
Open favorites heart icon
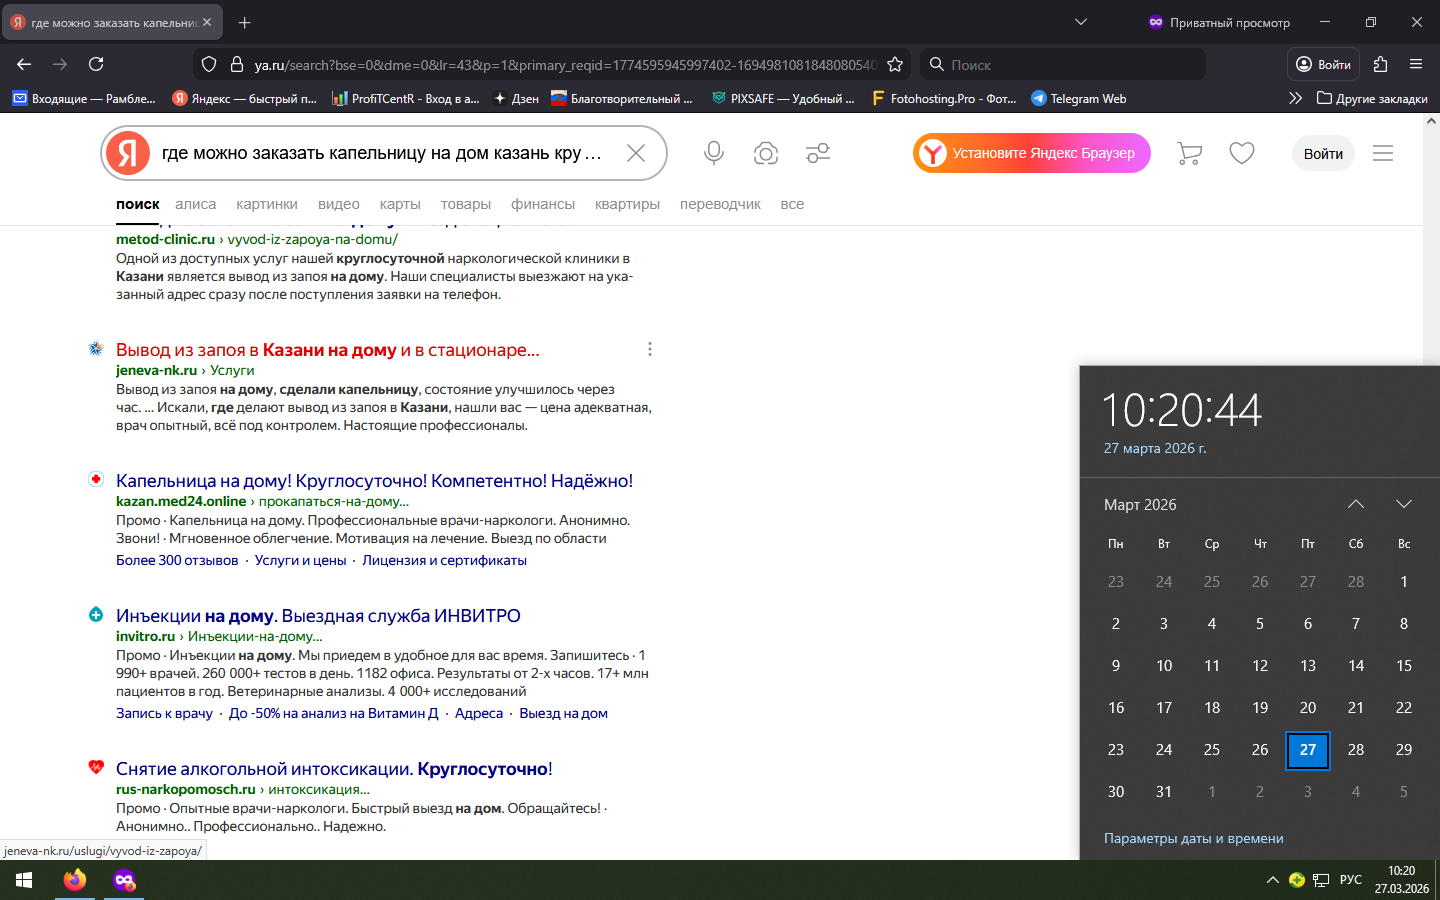point(1242,153)
